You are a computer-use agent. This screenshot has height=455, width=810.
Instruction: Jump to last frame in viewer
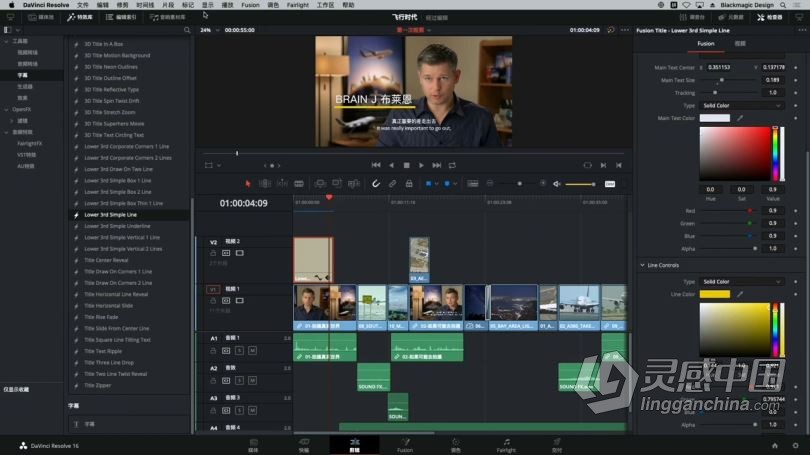pos(437,165)
